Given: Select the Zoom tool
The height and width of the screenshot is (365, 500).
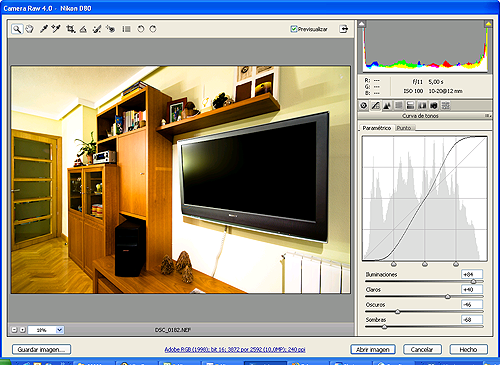Looking at the screenshot, I should (17, 29).
